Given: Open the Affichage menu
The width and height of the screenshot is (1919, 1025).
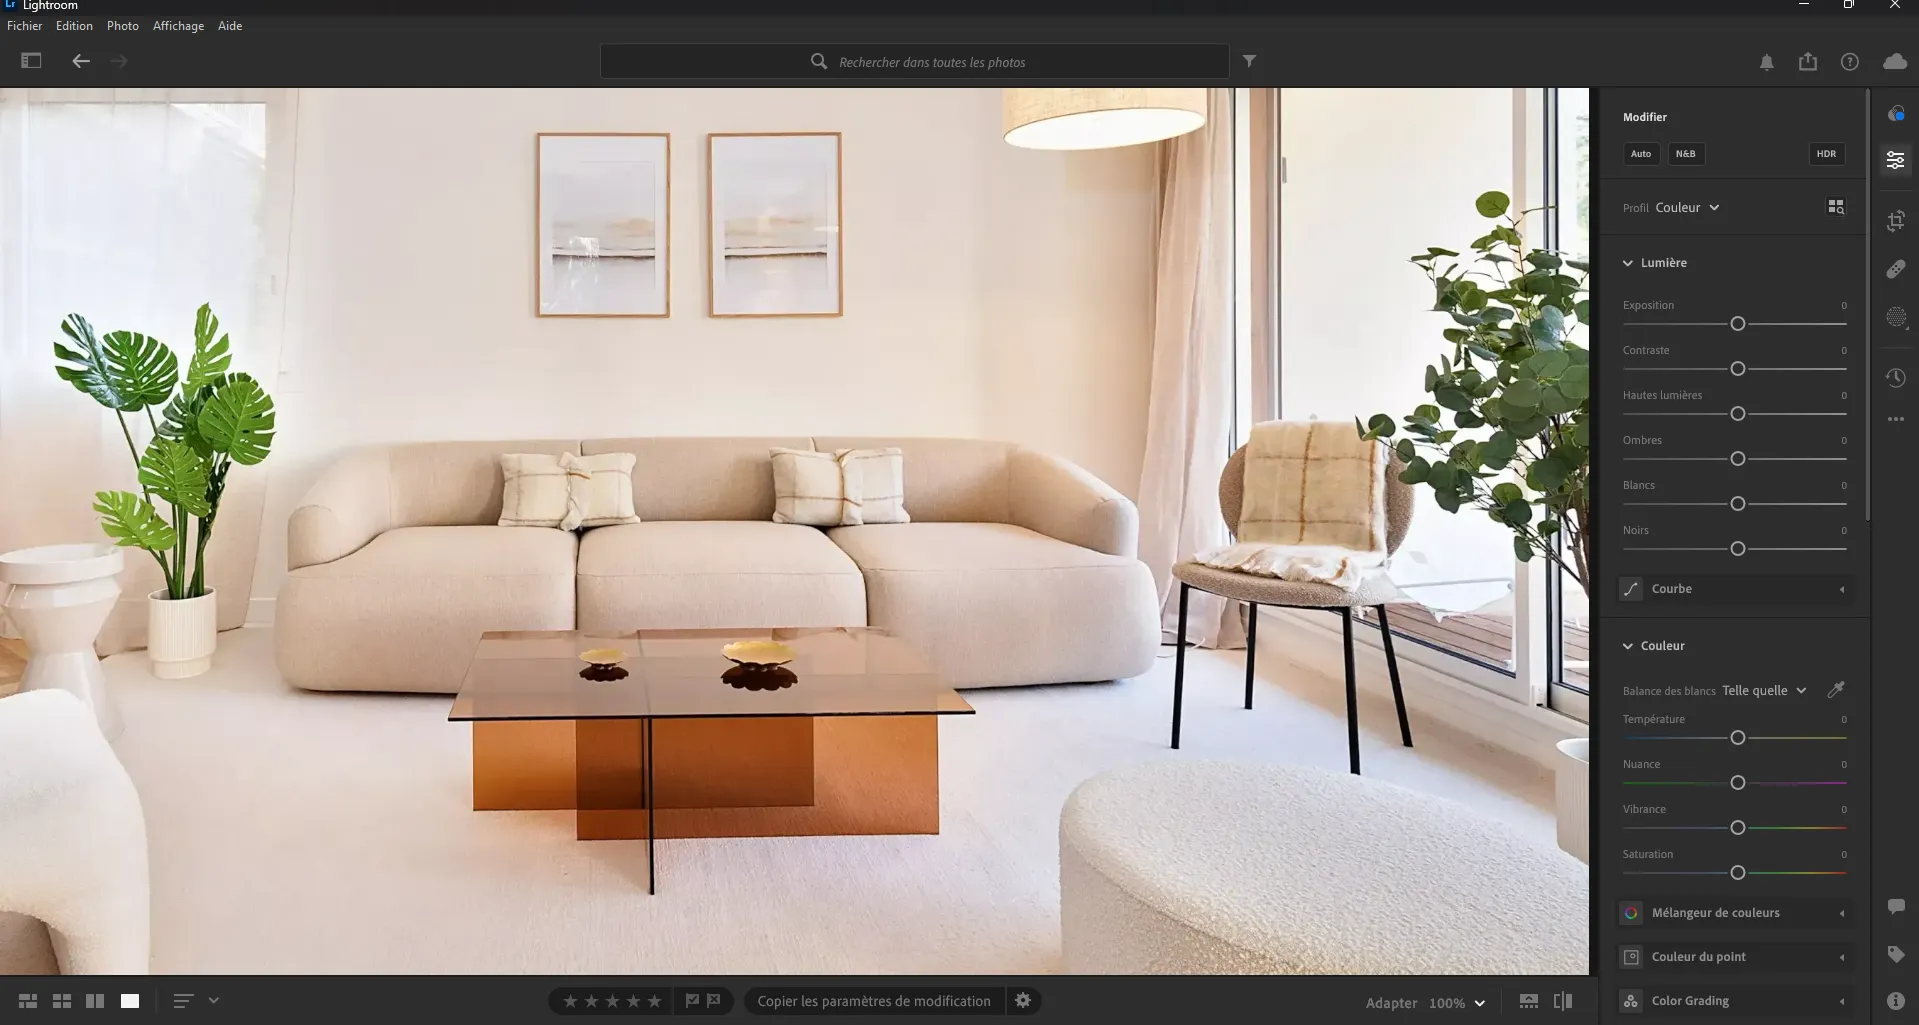Looking at the screenshot, I should click(x=178, y=26).
